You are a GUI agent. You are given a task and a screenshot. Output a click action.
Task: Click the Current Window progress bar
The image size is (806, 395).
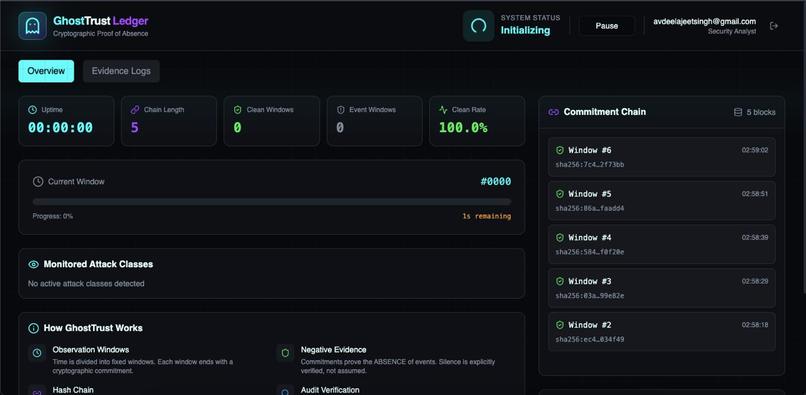(272, 202)
